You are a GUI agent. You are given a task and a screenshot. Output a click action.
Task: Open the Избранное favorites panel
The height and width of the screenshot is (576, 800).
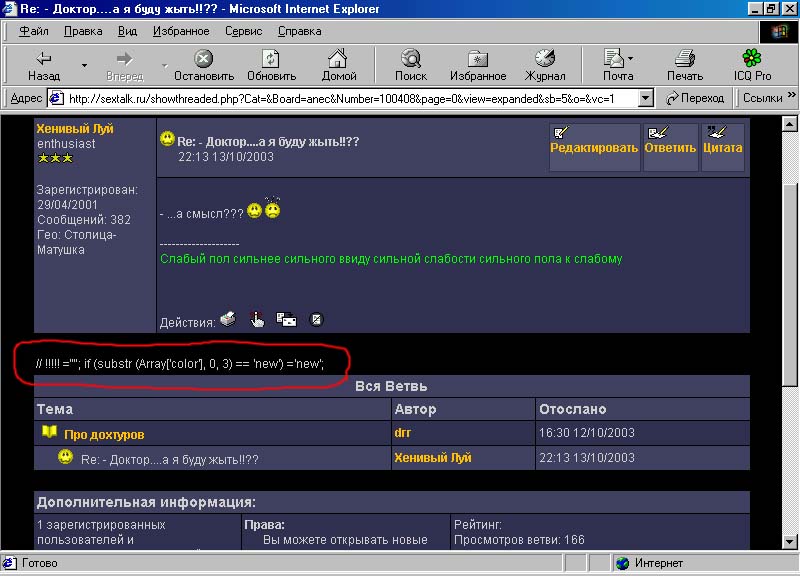pyautogui.click(x=478, y=65)
